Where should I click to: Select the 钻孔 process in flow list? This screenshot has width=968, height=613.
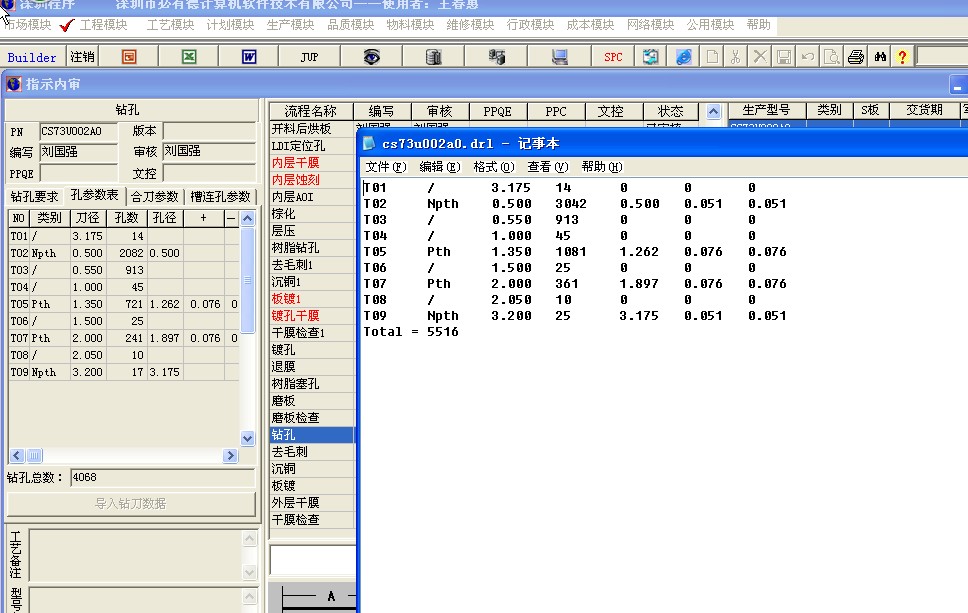tap(312, 435)
